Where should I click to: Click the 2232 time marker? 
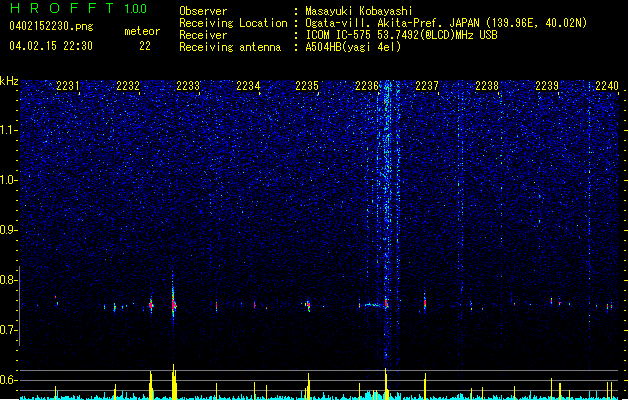point(128,86)
